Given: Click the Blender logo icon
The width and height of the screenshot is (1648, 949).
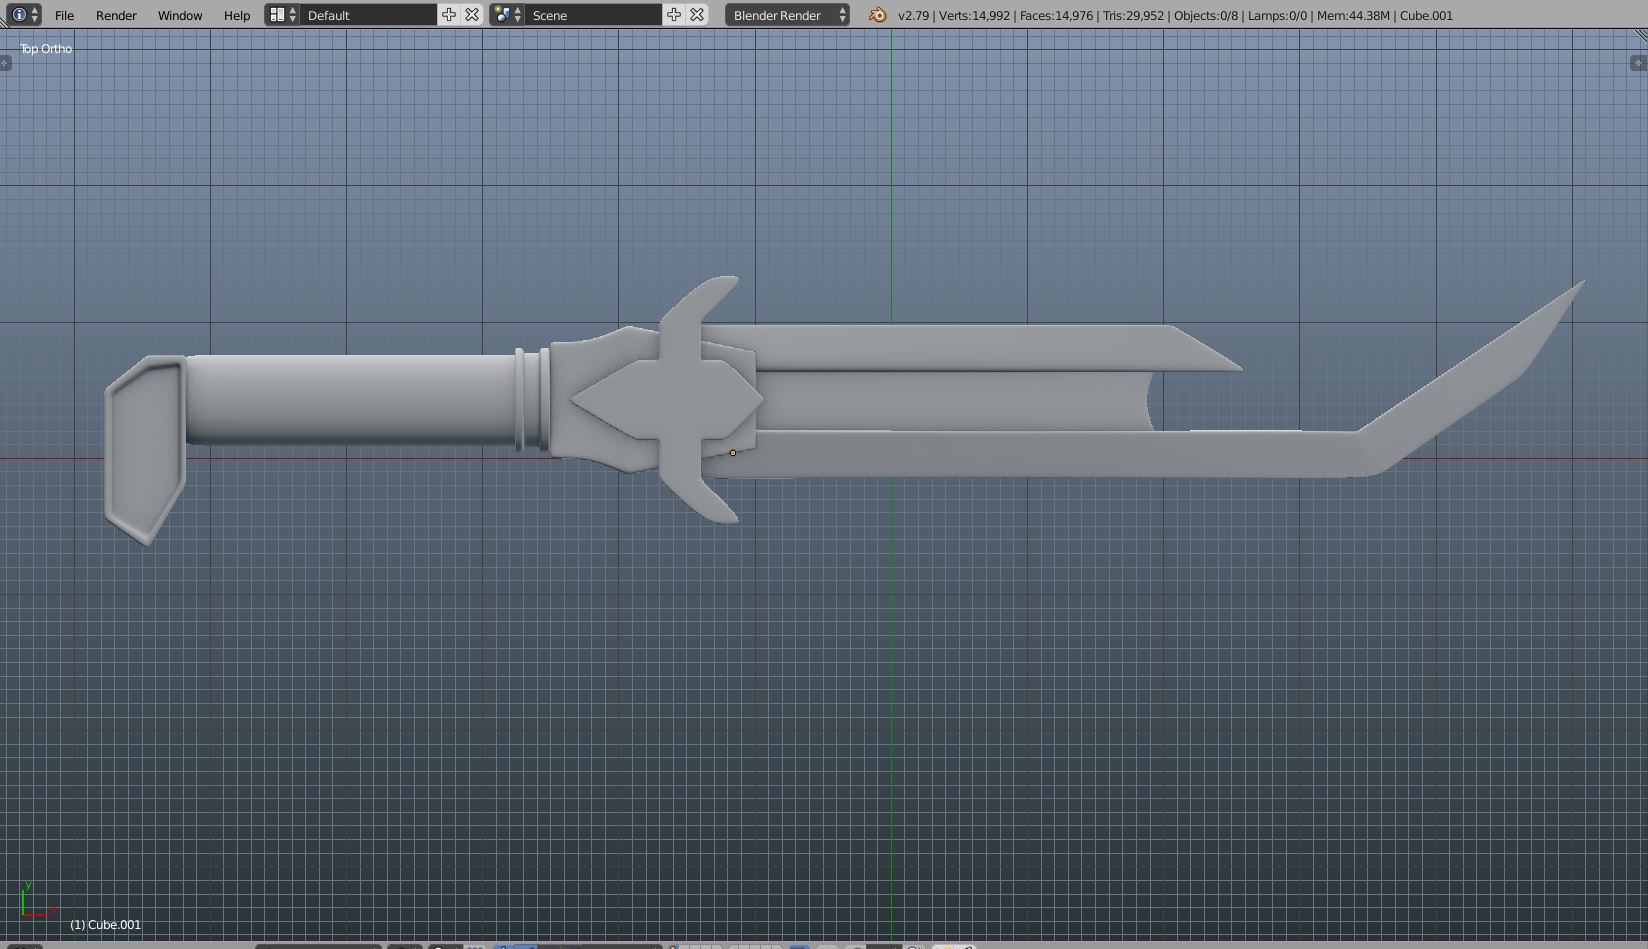Looking at the screenshot, I should [x=878, y=15].
